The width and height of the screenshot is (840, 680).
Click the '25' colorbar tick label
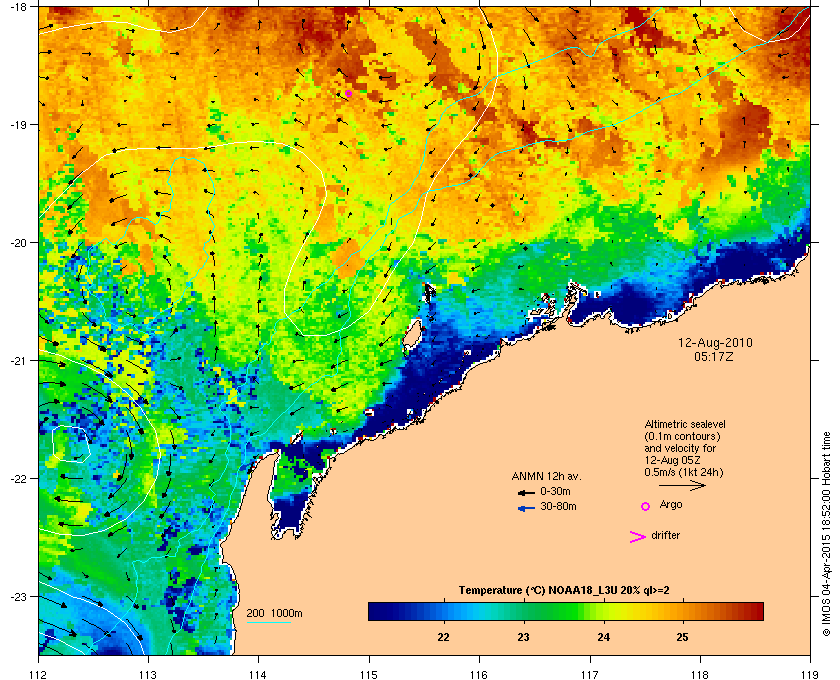point(682,637)
